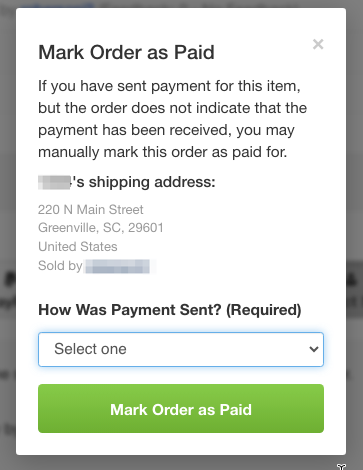The width and height of the screenshot is (363, 470).
Task: Click the 'United States' country line
Action: coord(78,247)
